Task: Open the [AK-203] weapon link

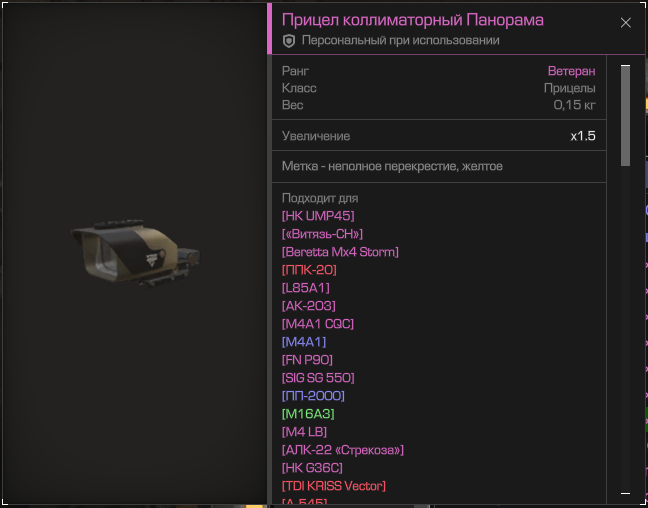Action: pyautogui.click(x=309, y=306)
